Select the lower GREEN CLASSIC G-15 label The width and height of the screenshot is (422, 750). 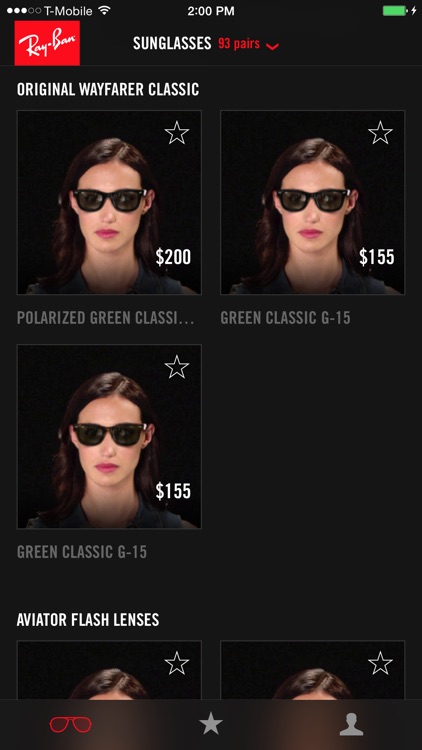click(x=82, y=552)
